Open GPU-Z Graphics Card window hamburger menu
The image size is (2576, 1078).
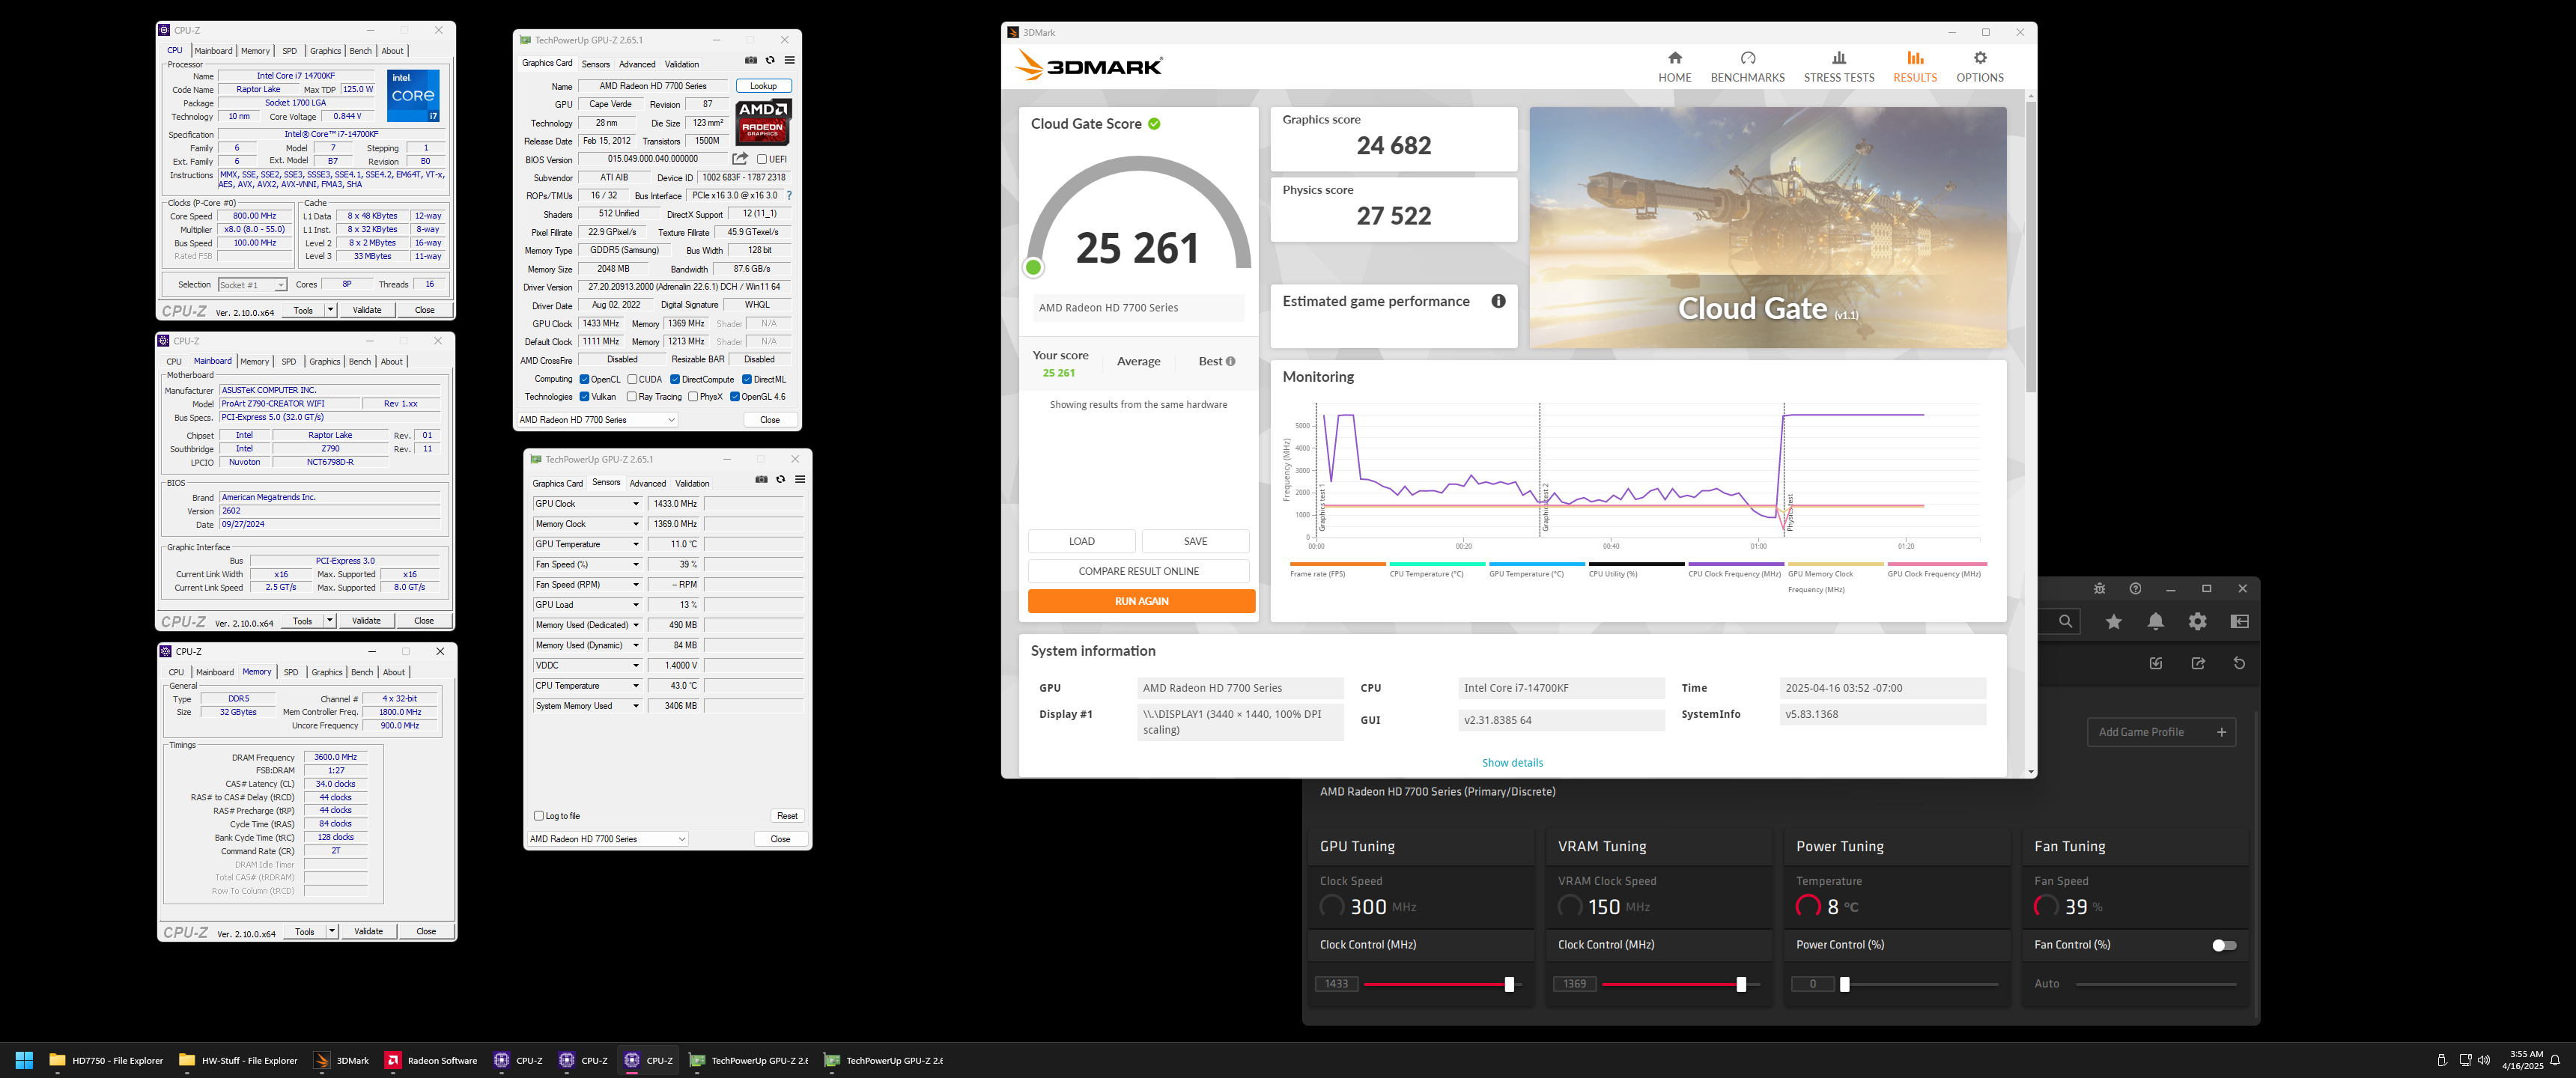click(789, 60)
